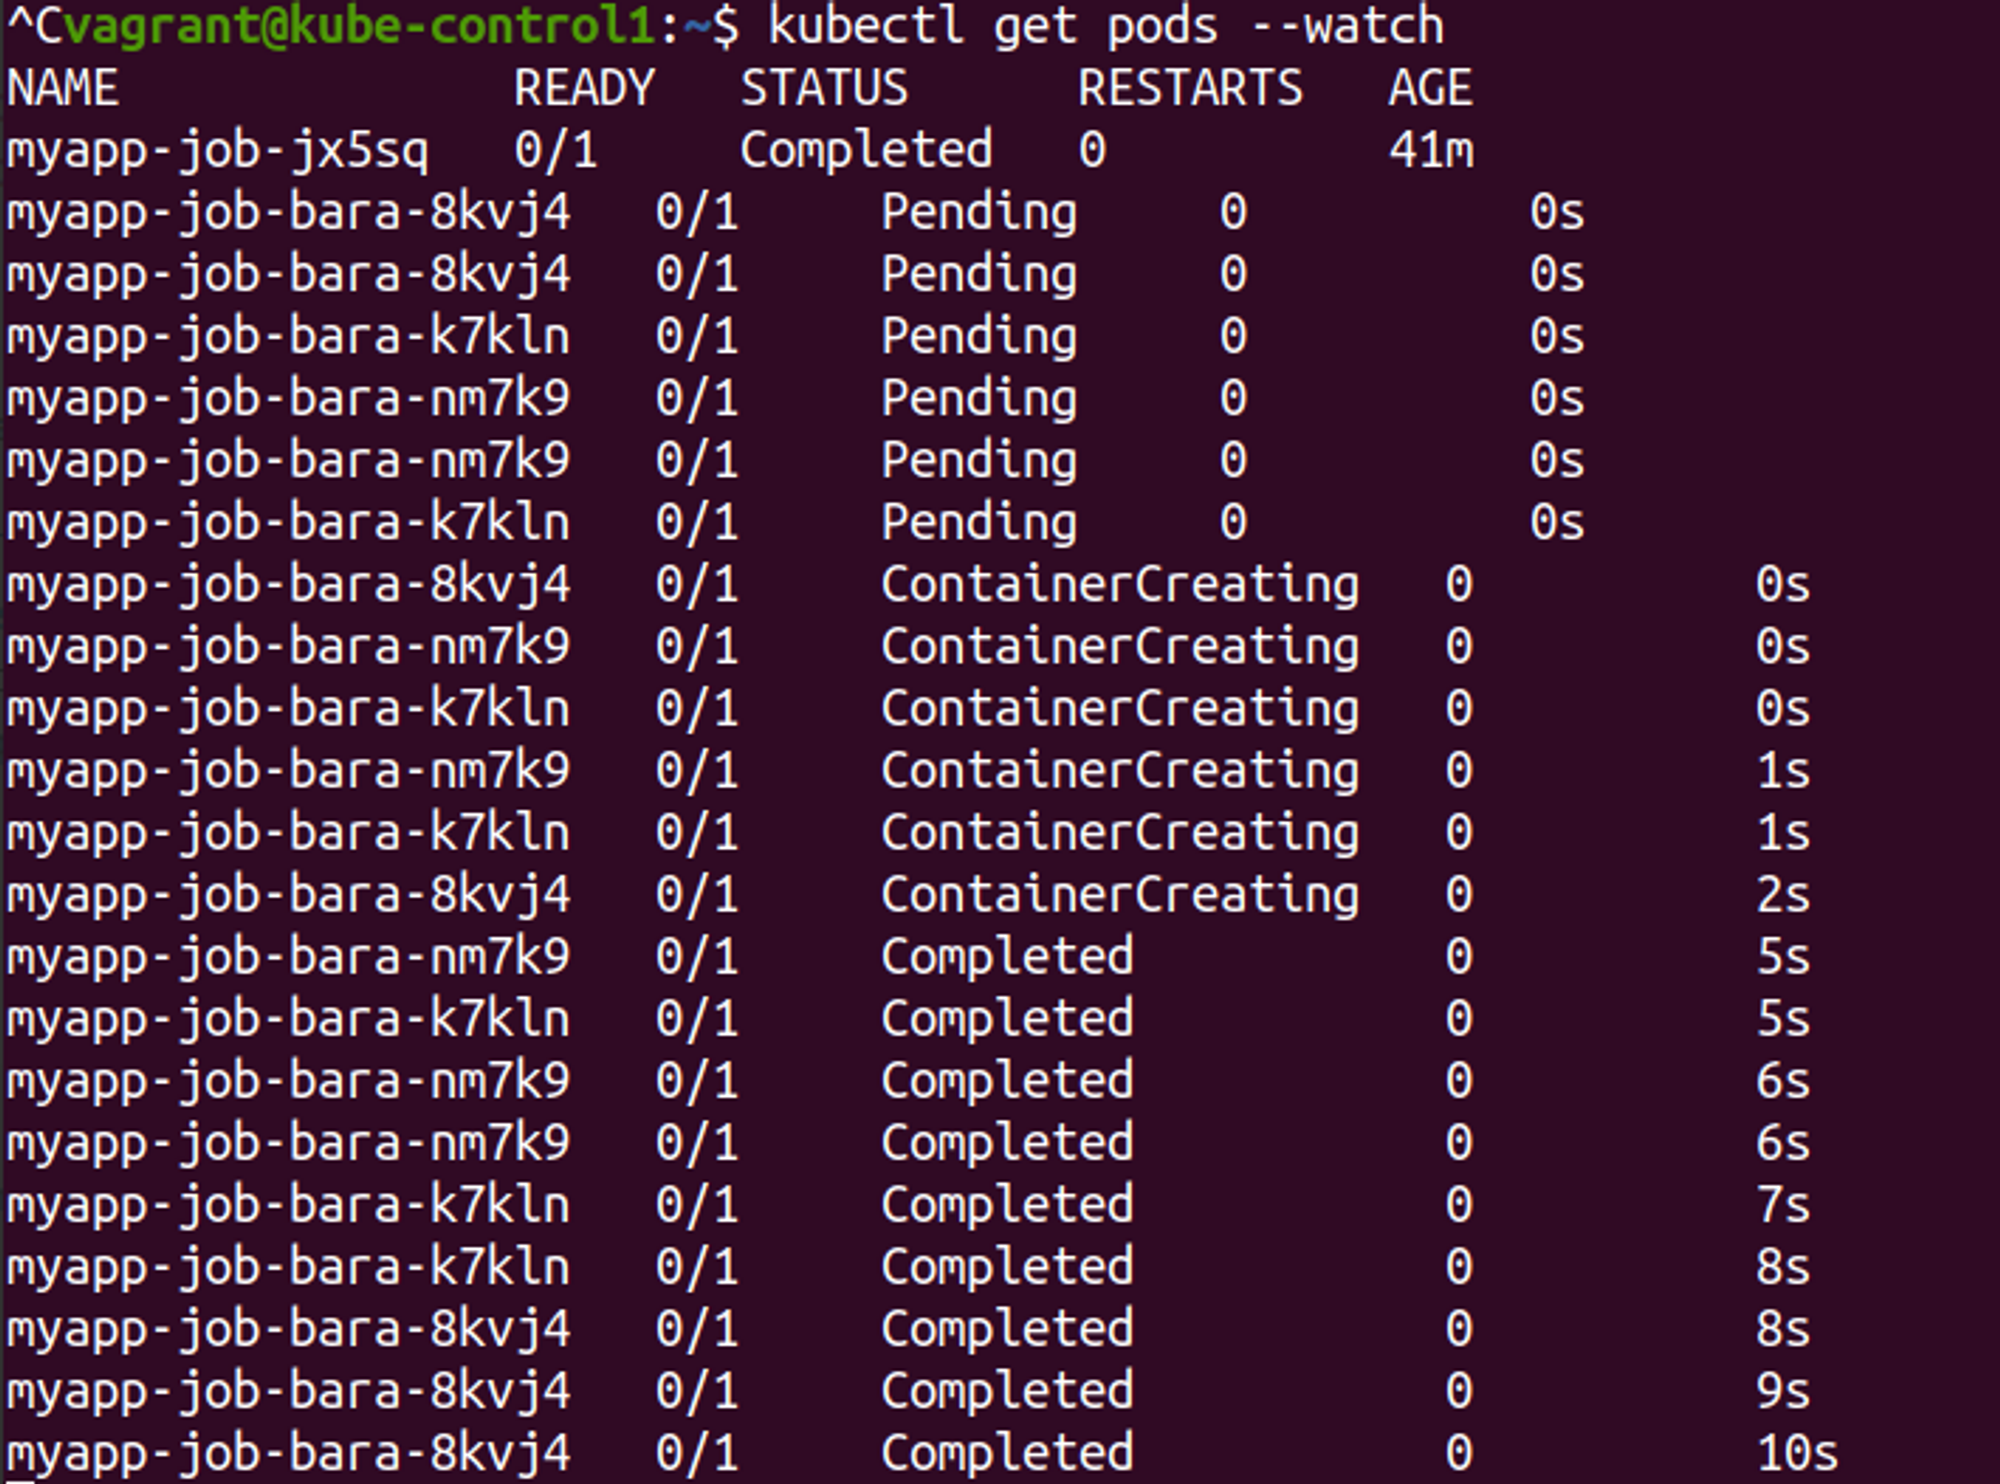Screen dimensions: 2000x1484
Task: Click the Completed status of myapp-job-jx5sq
Action: (866, 151)
